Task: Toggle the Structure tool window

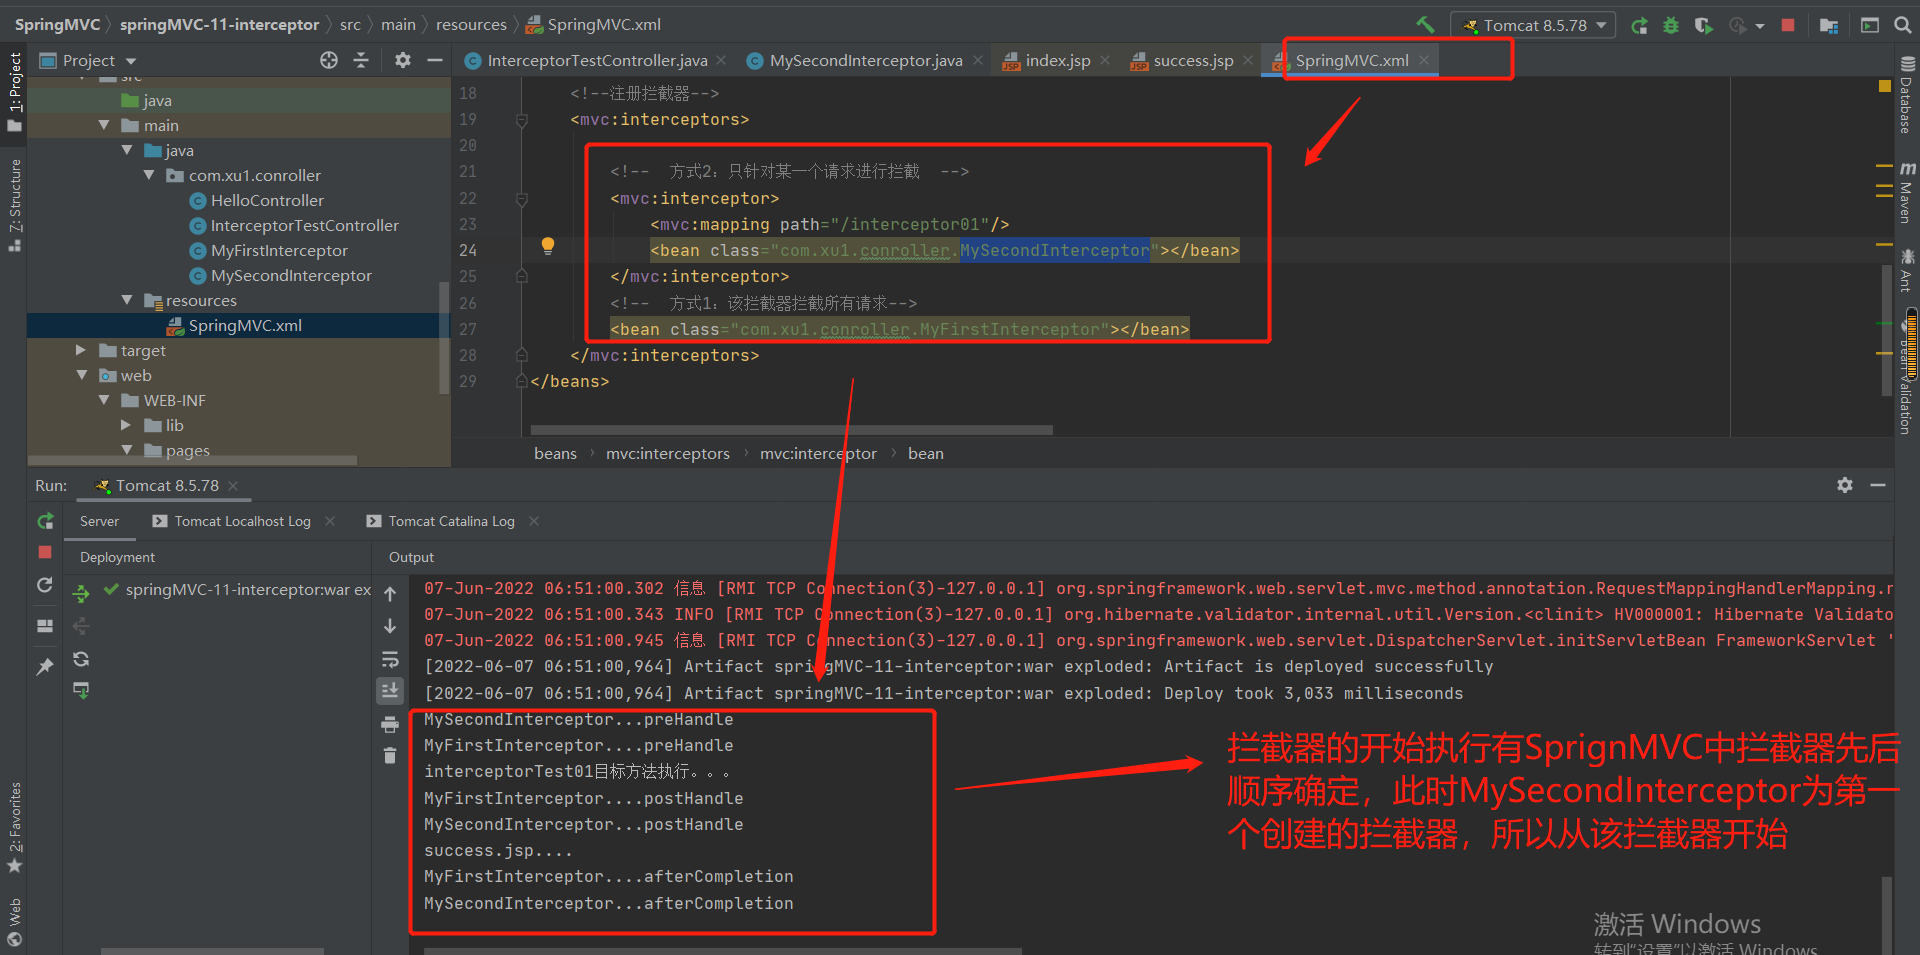Action: [14, 205]
